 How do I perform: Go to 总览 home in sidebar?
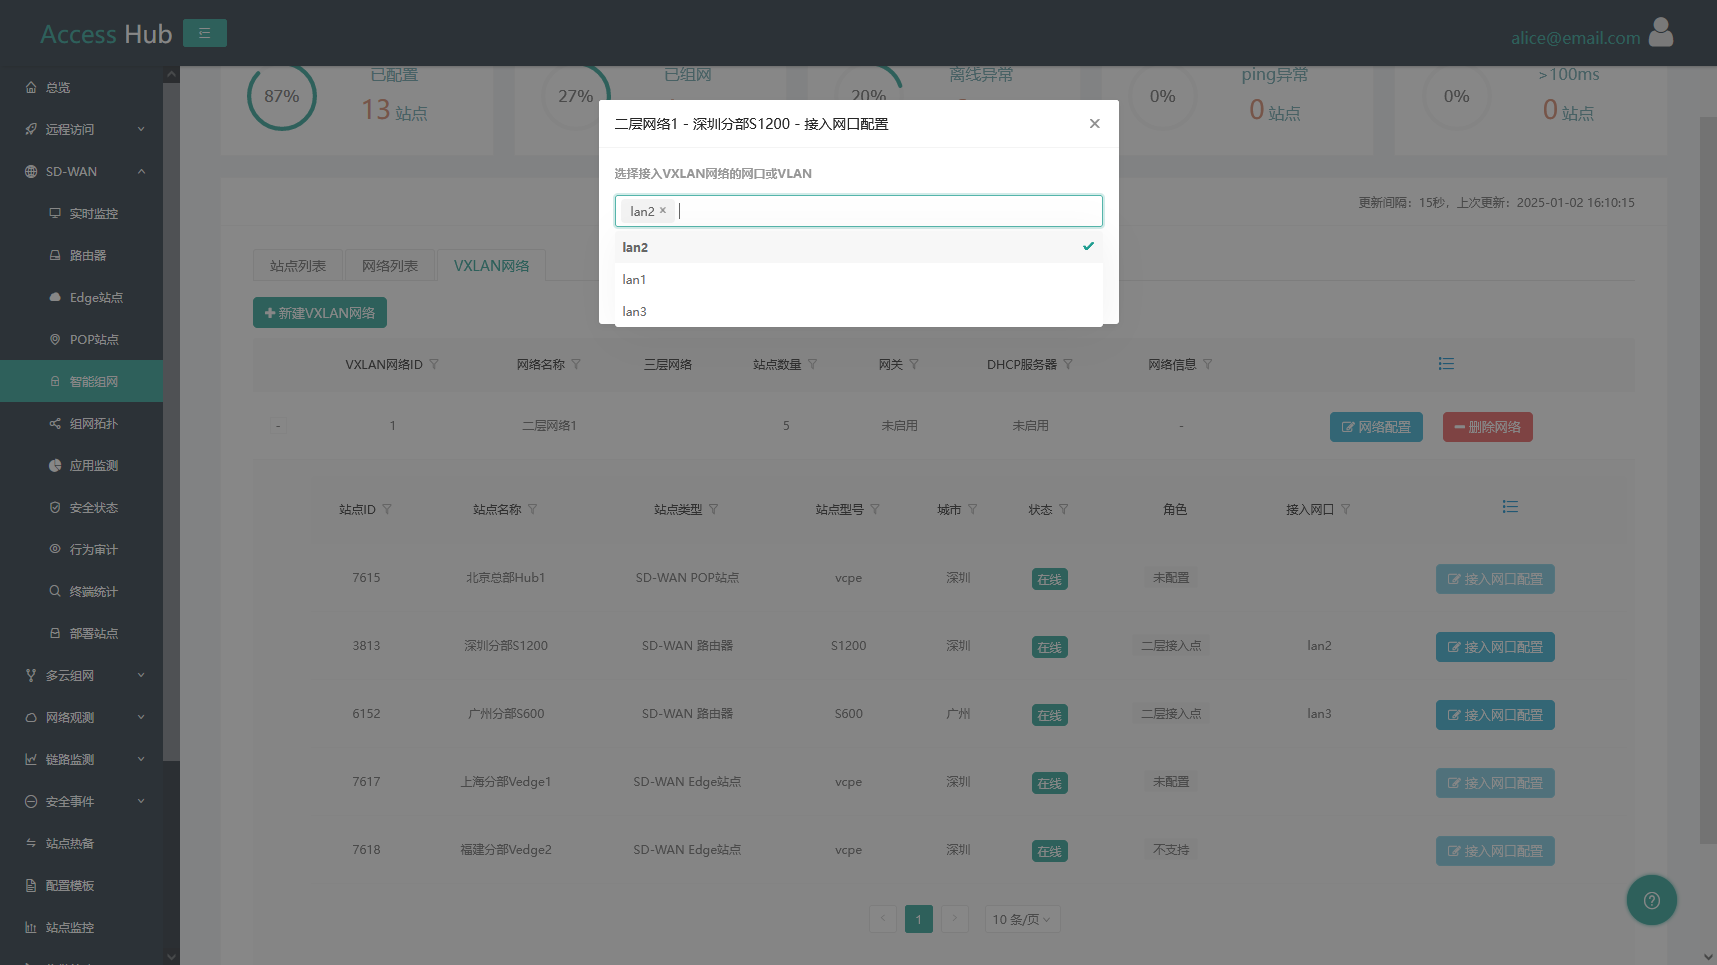pyautogui.click(x=81, y=88)
